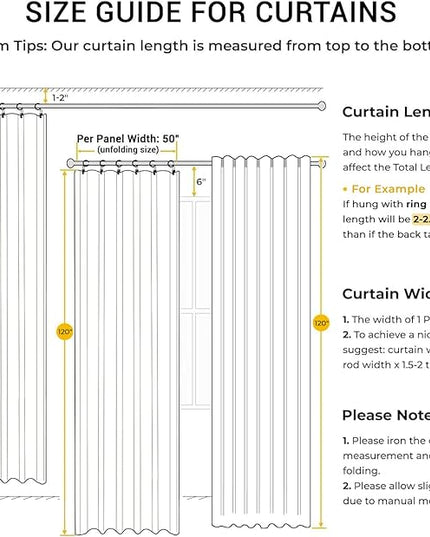
Task: Click the (unfolding size) caption
Action: pyautogui.click(x=128, y=150)
